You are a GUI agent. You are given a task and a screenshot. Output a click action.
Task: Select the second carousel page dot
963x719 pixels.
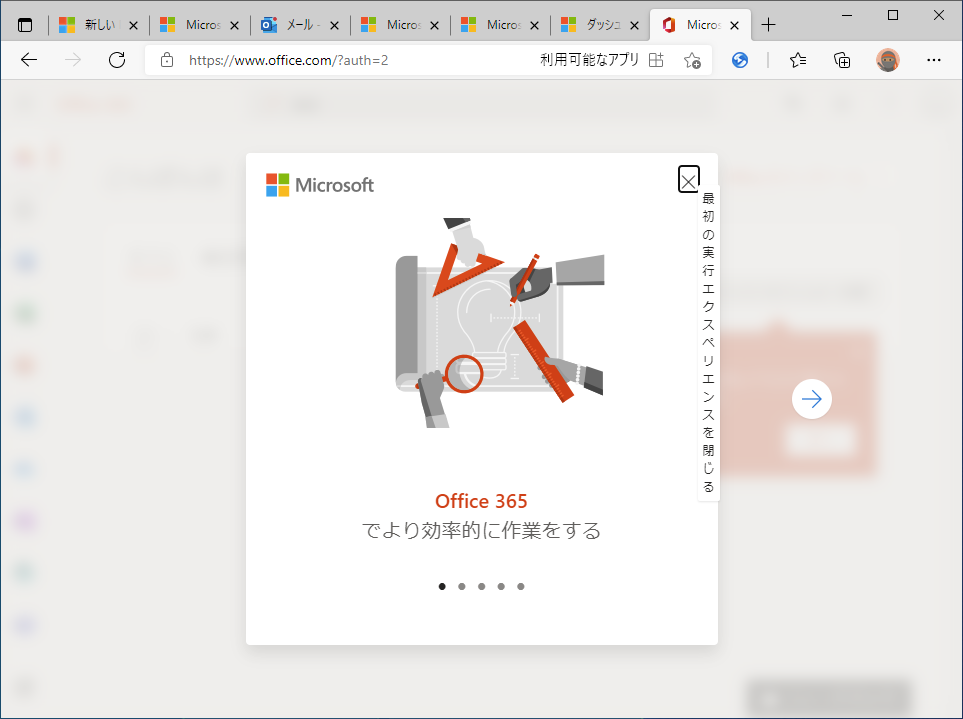pyautogui.click(x=462, y=586)
